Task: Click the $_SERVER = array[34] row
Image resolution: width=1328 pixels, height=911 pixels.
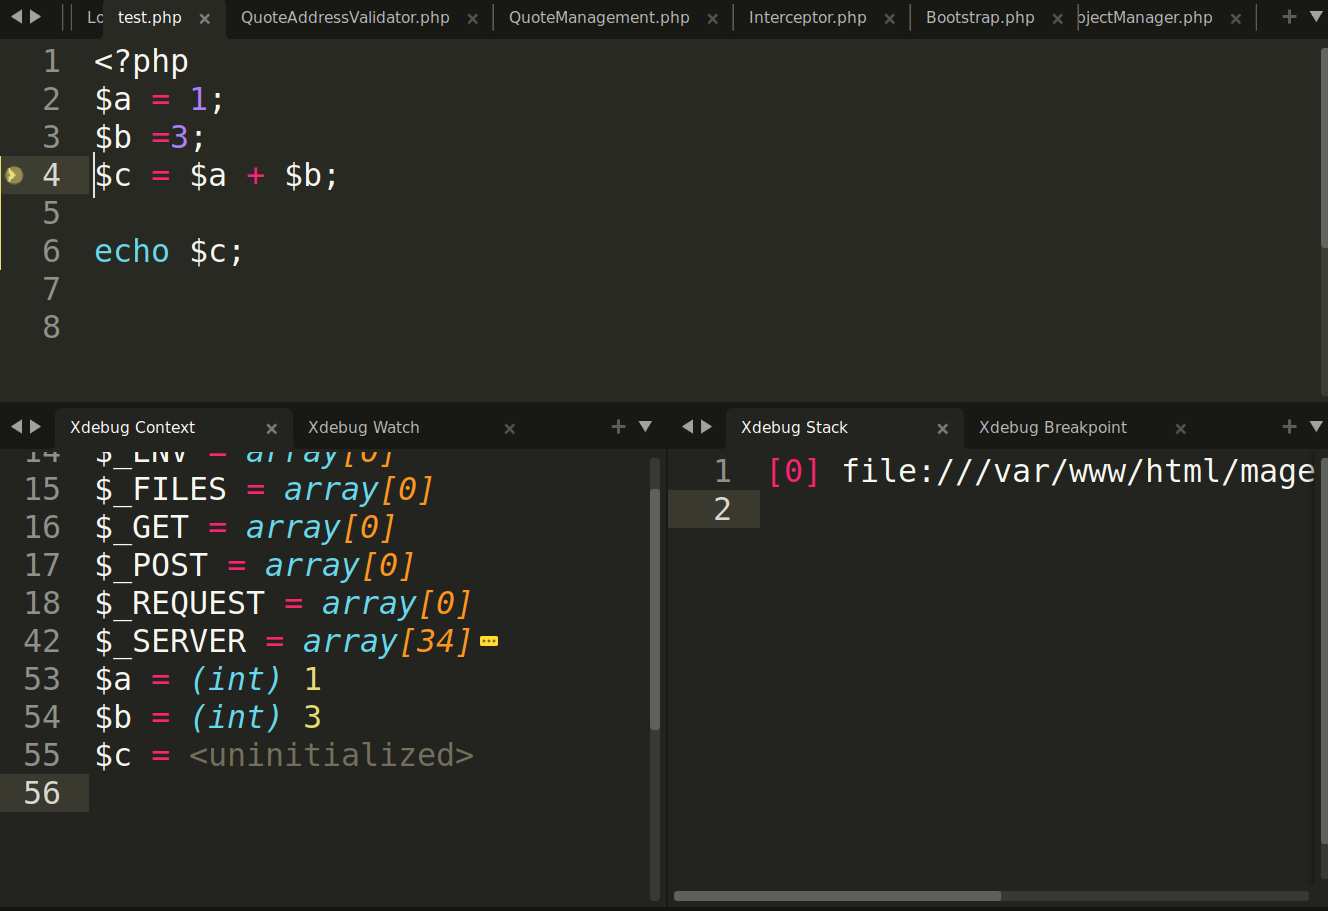Action: 282,641
